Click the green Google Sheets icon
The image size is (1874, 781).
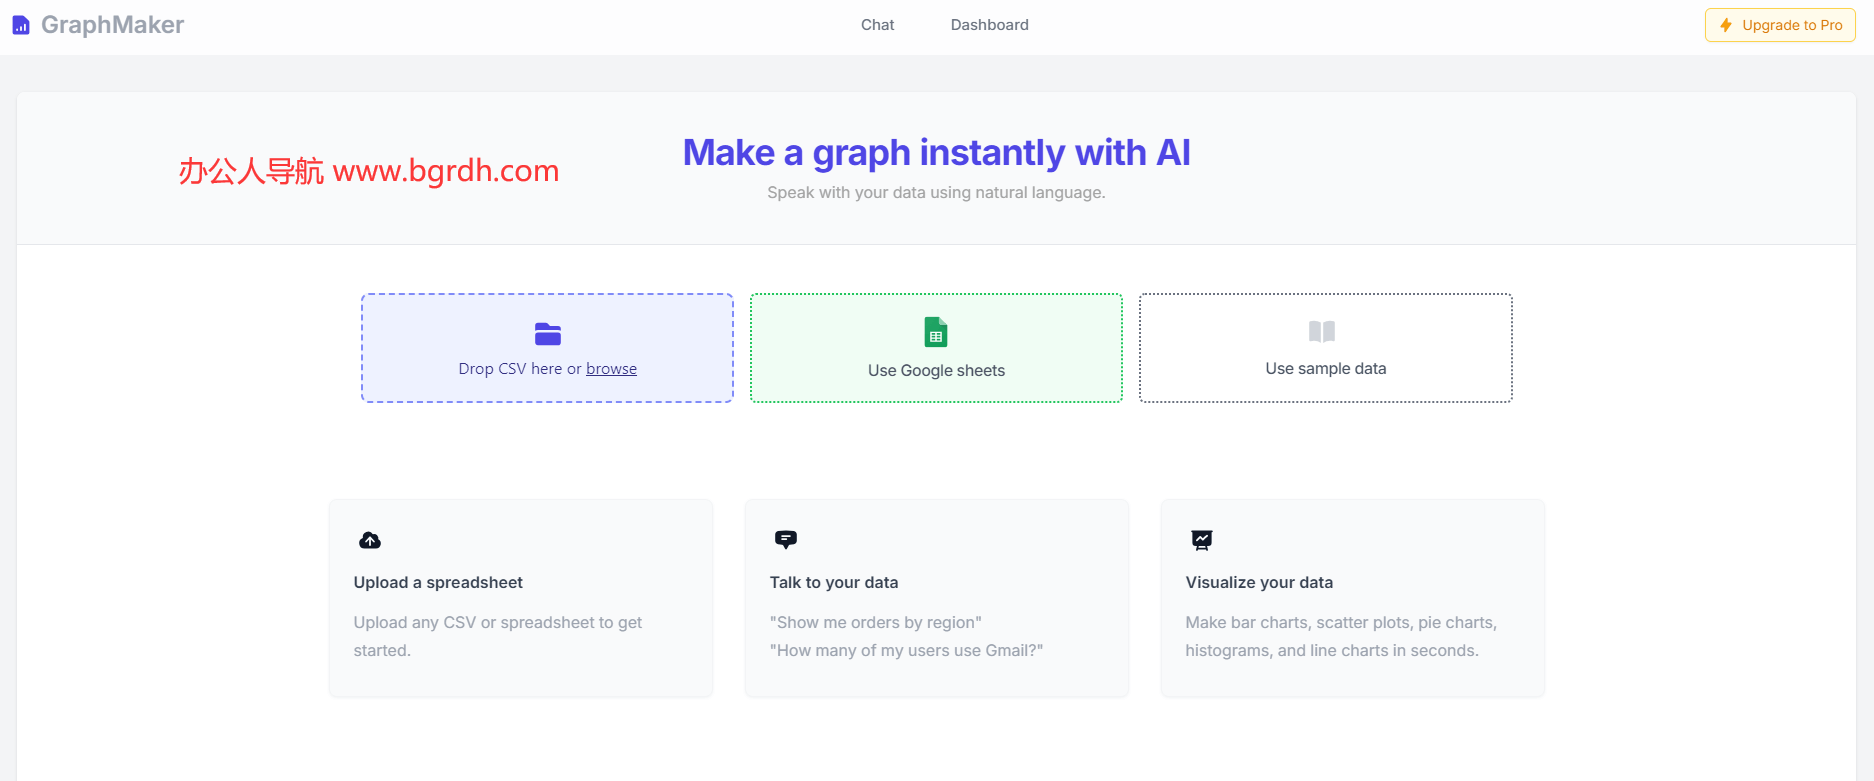(x=935, y=331)
